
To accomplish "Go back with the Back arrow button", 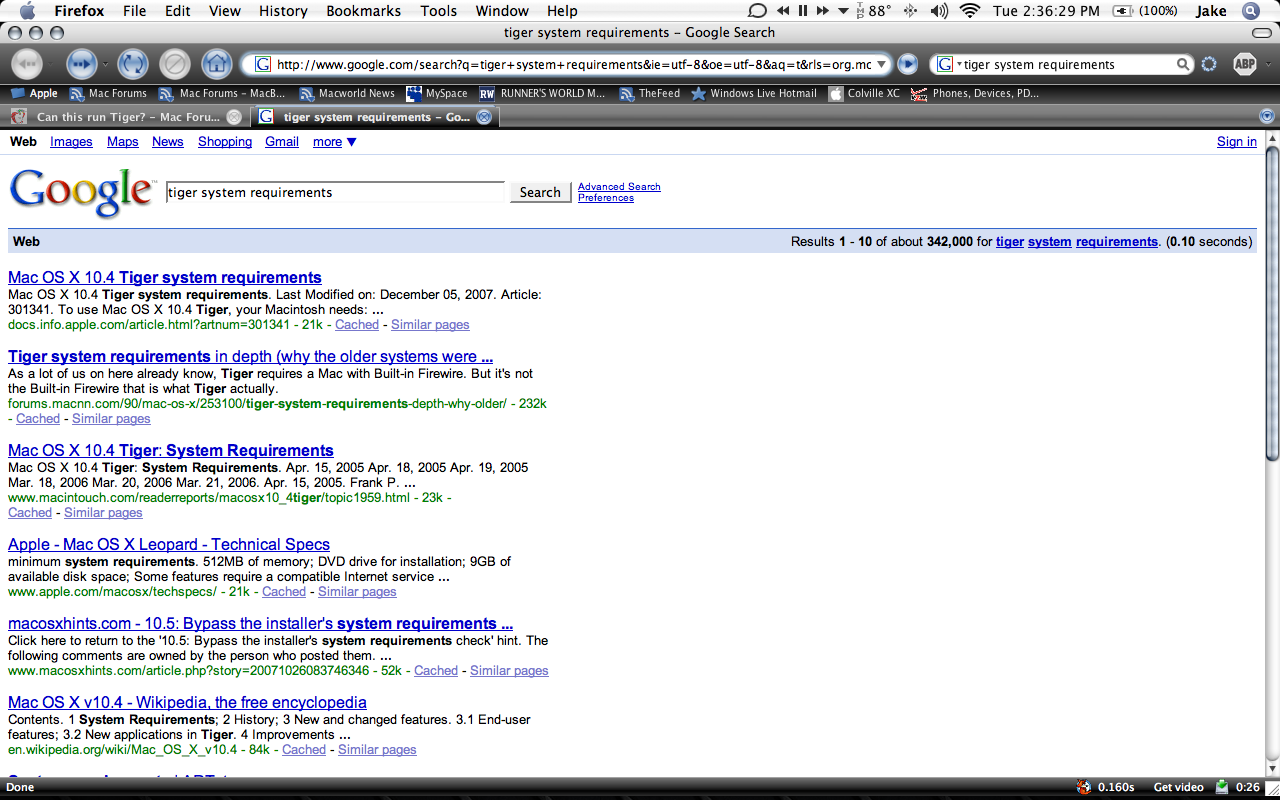I will [27, 65].
